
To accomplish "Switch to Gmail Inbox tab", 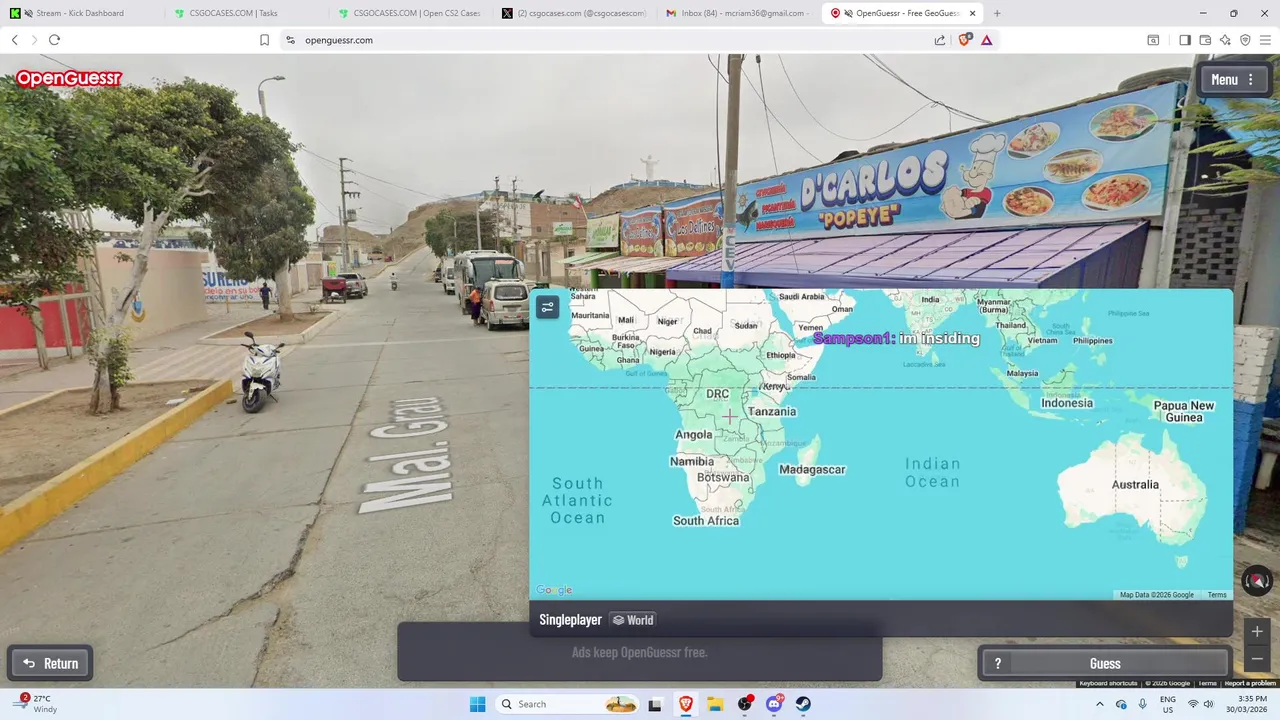I will coord(738,13).
